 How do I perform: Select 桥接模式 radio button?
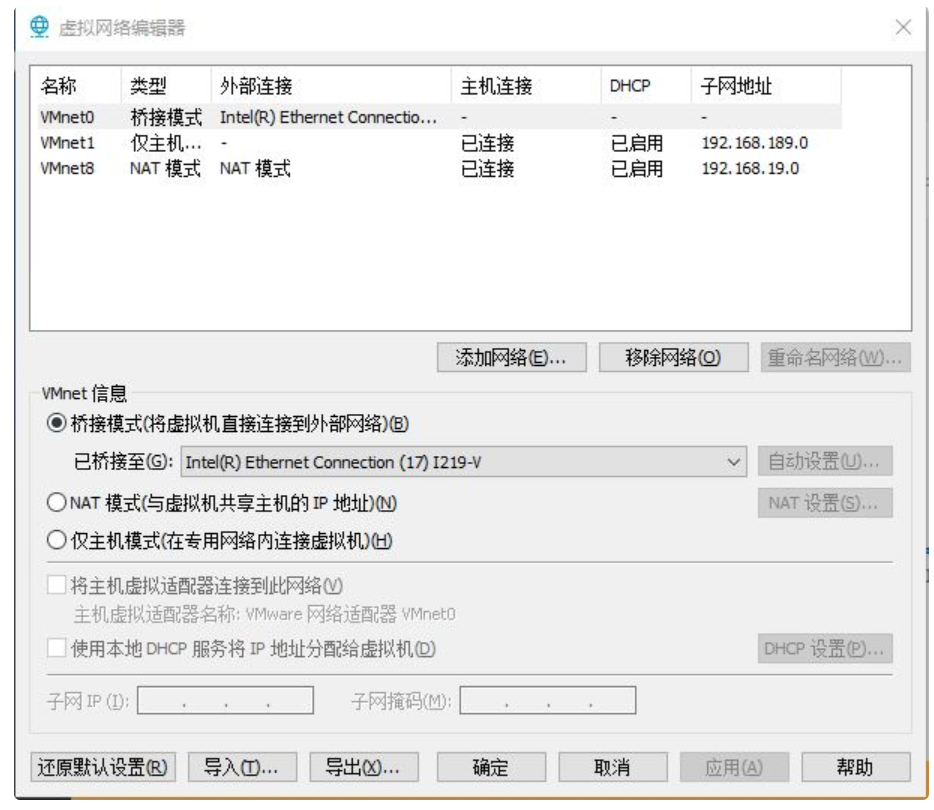tap(57, 423)
